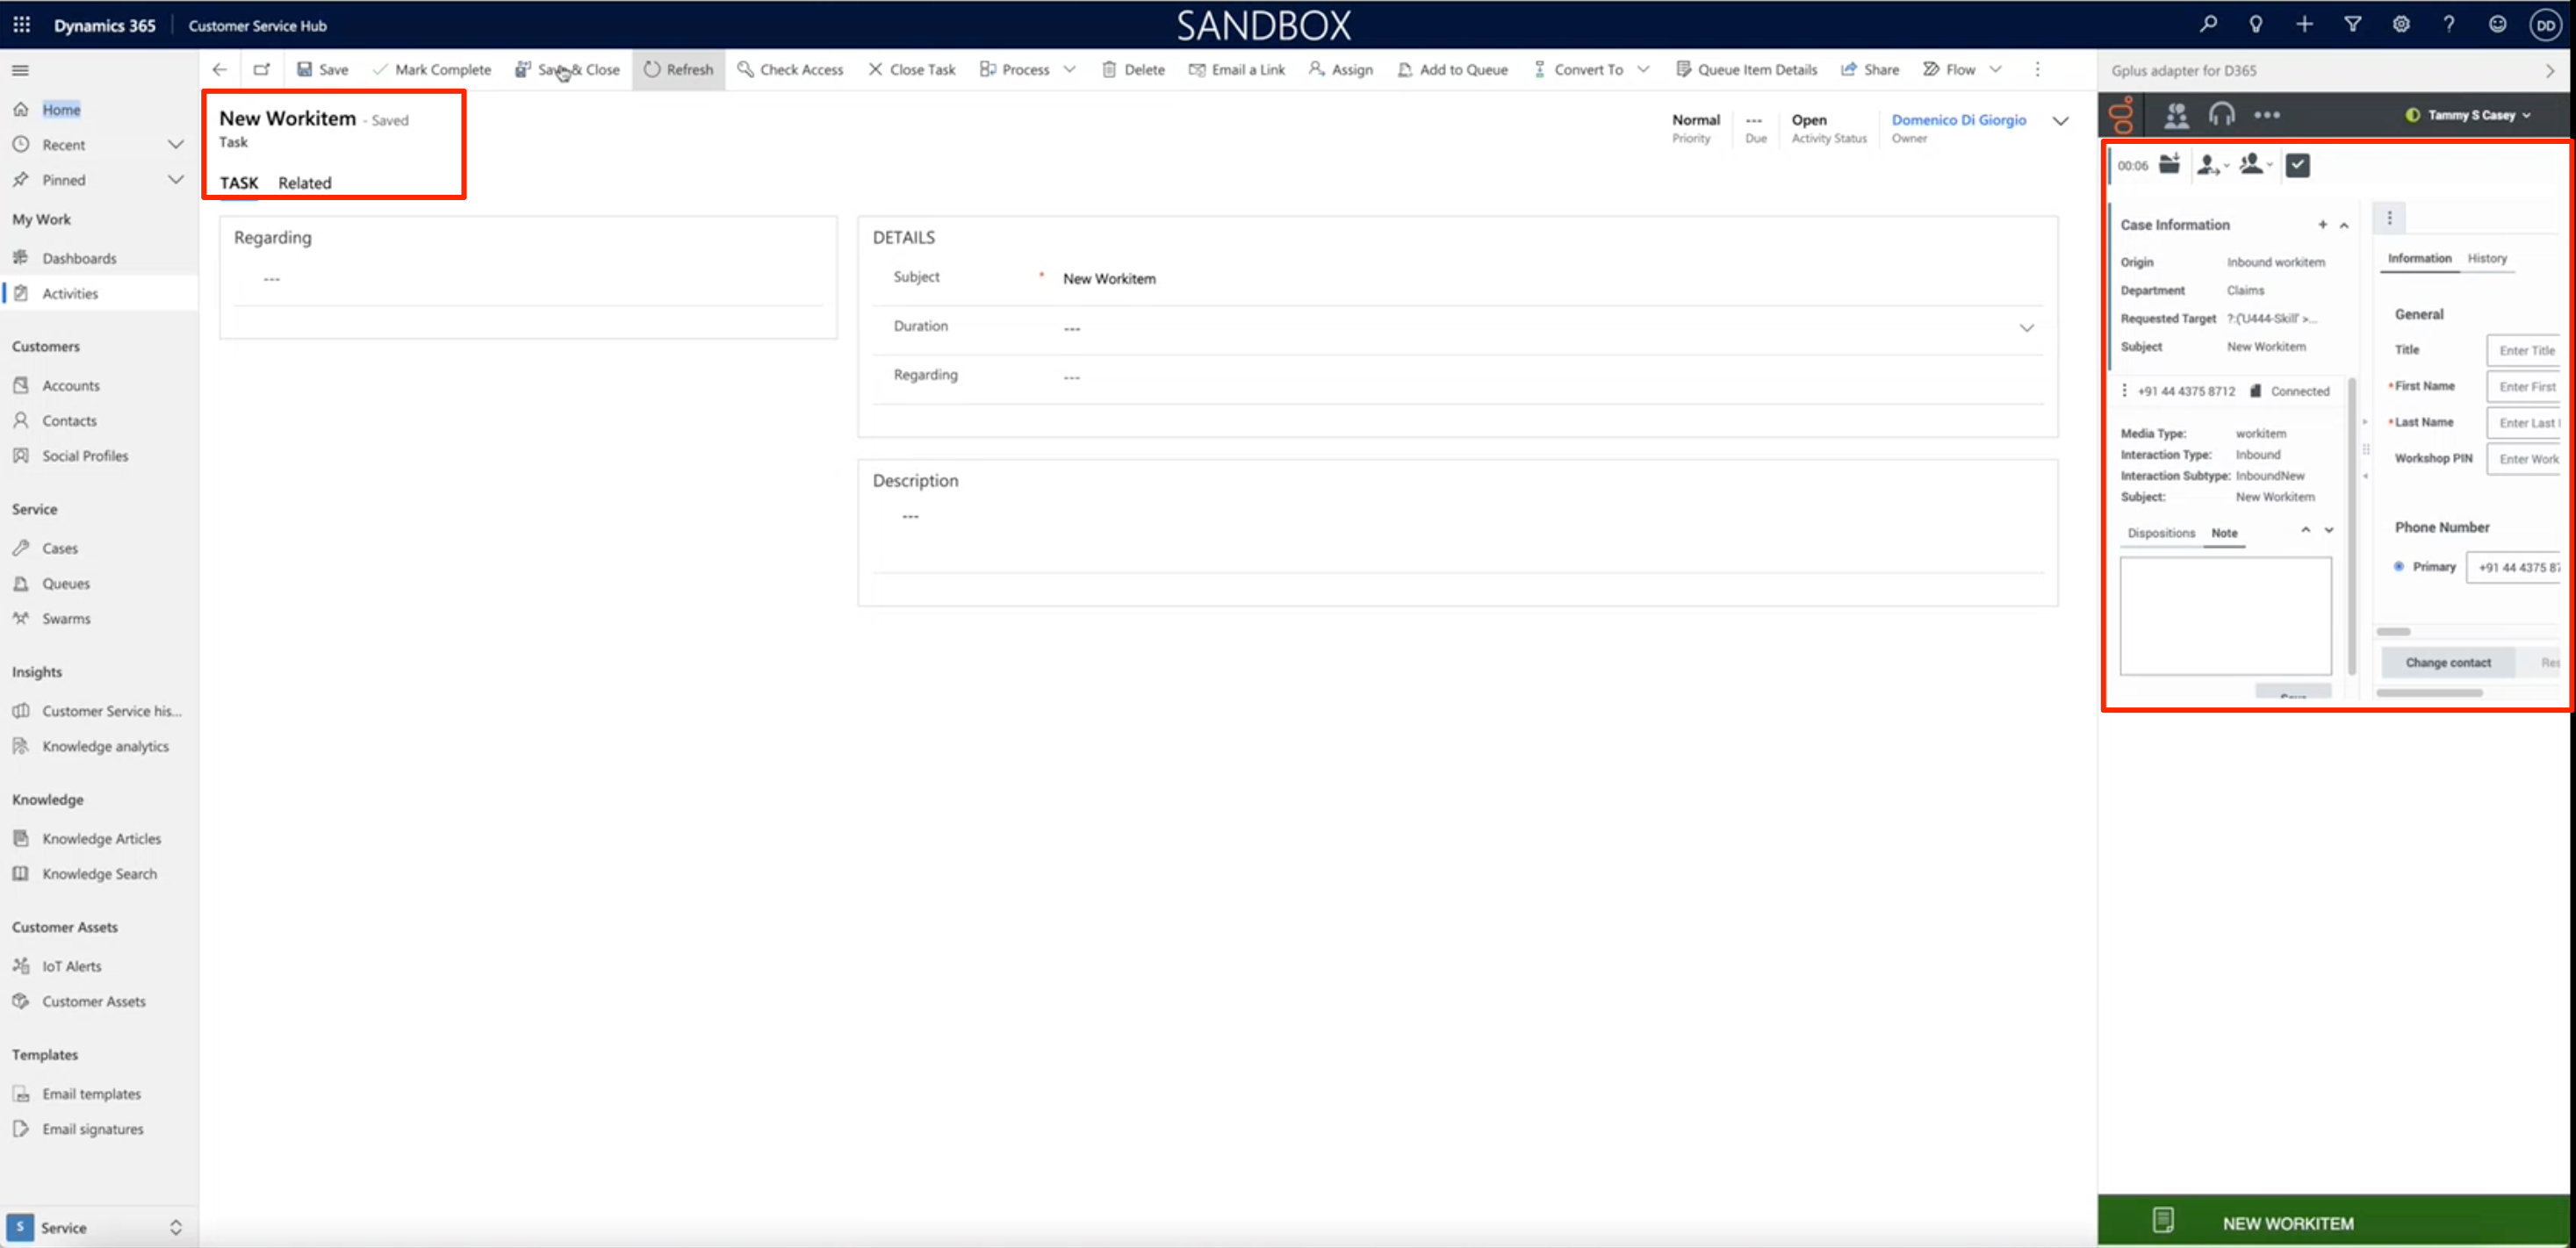Screen dimensions: 2576x1248
Task: Open the advanced find filter icon
Action: [2352, 25]
